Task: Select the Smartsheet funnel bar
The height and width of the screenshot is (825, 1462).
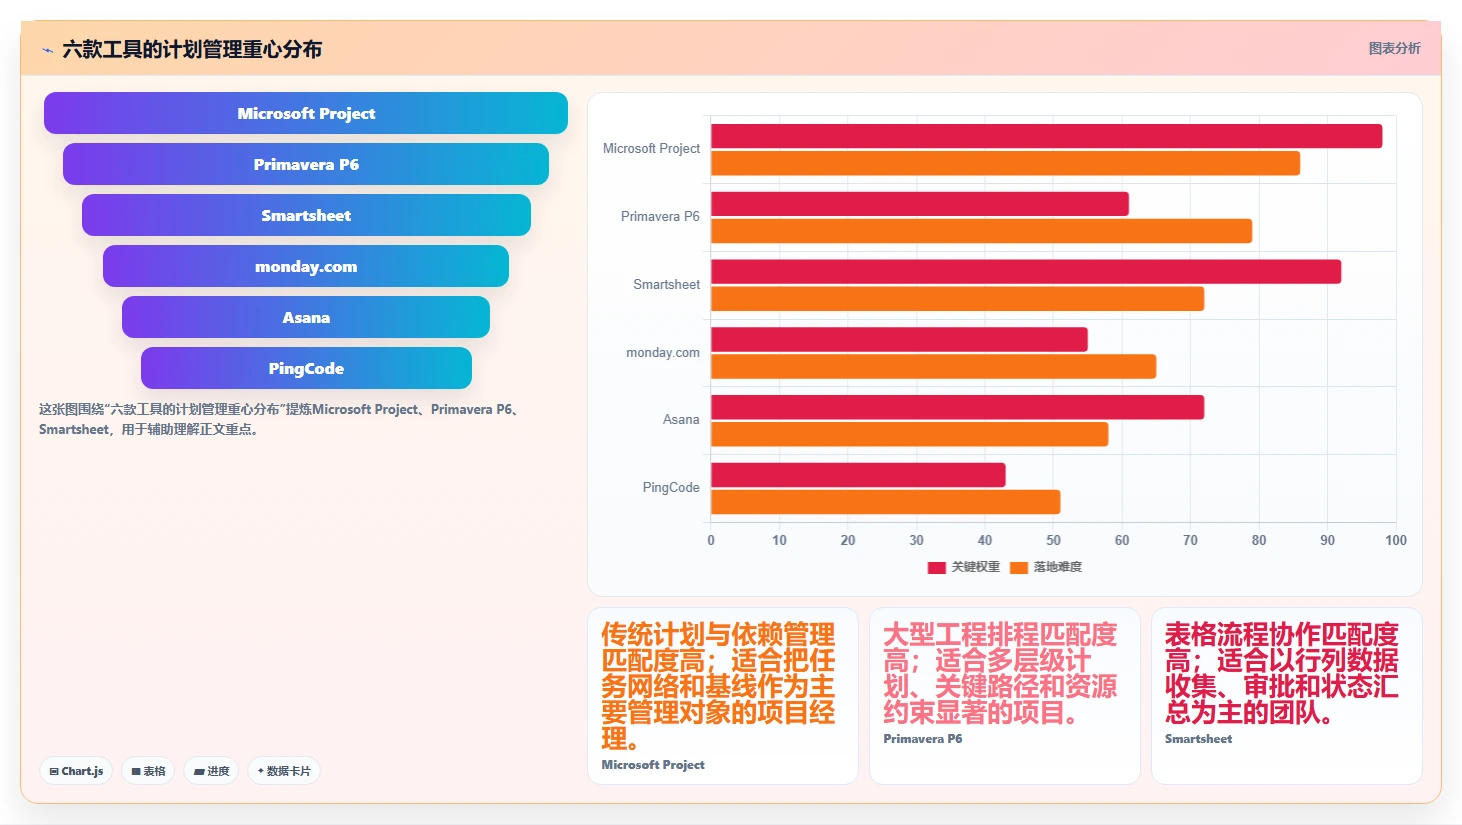Action: (x=306, y=215)
